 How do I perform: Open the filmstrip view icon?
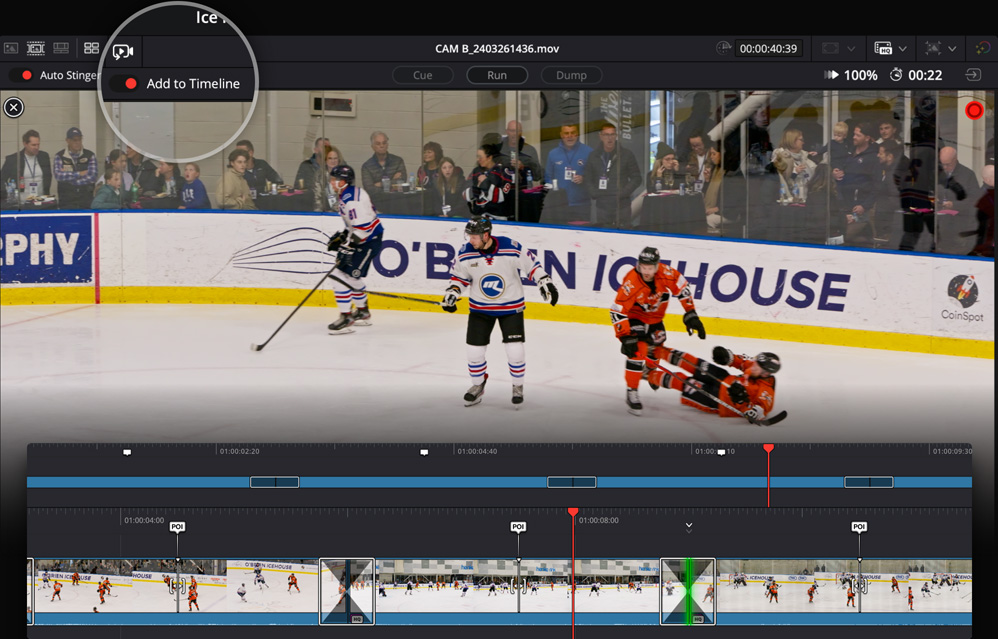(x=36, y=48)
